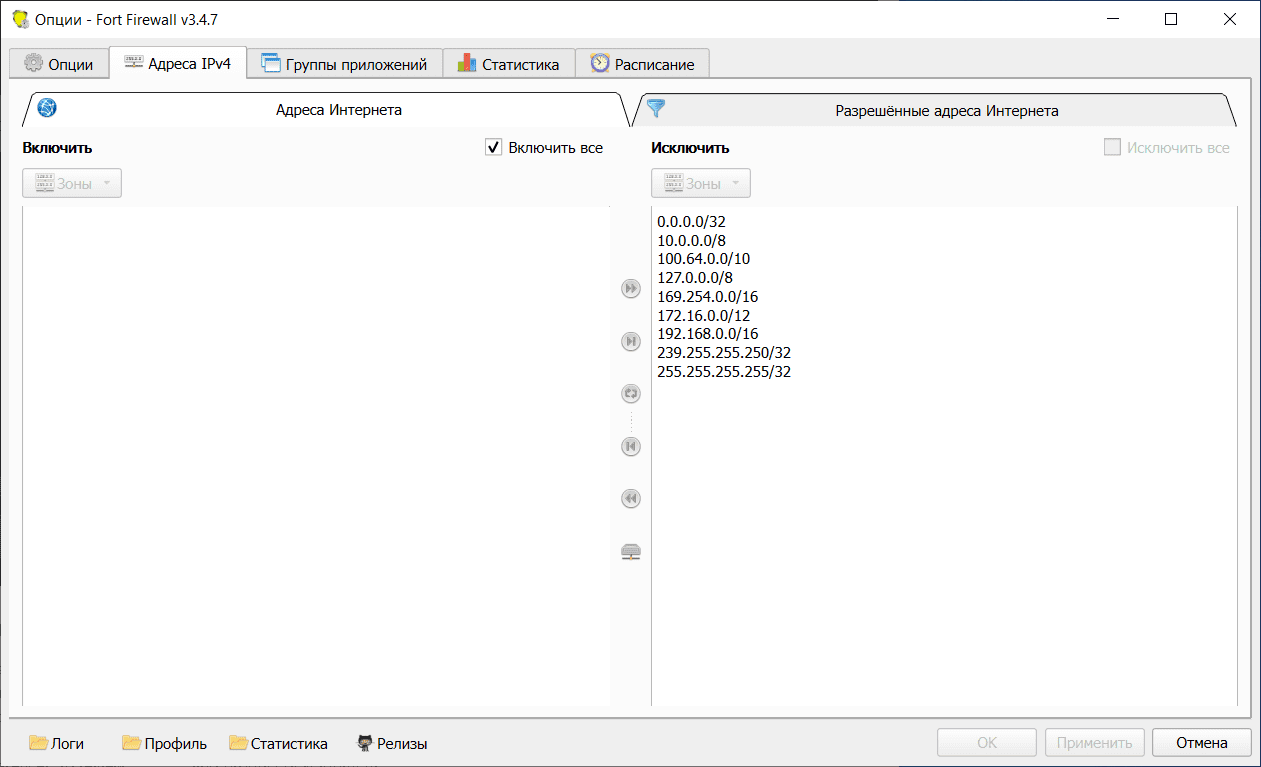Open the Зоны dropdown under Исключить
Screen dimensions: 1261x767
[x=701, y=183]
